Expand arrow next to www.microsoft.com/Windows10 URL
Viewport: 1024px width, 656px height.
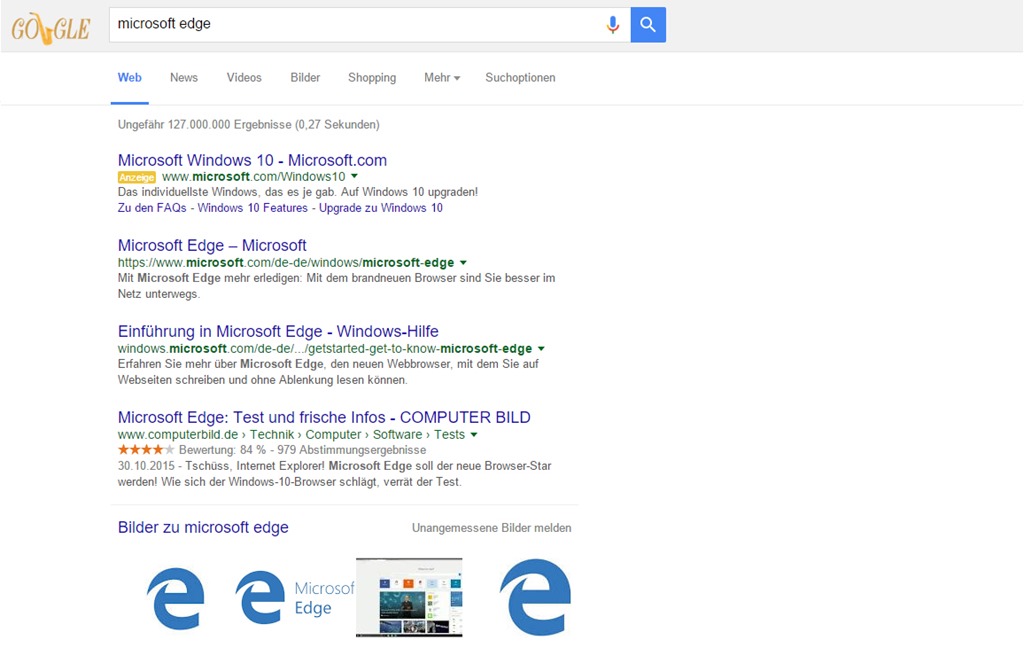tap(355, 176)
